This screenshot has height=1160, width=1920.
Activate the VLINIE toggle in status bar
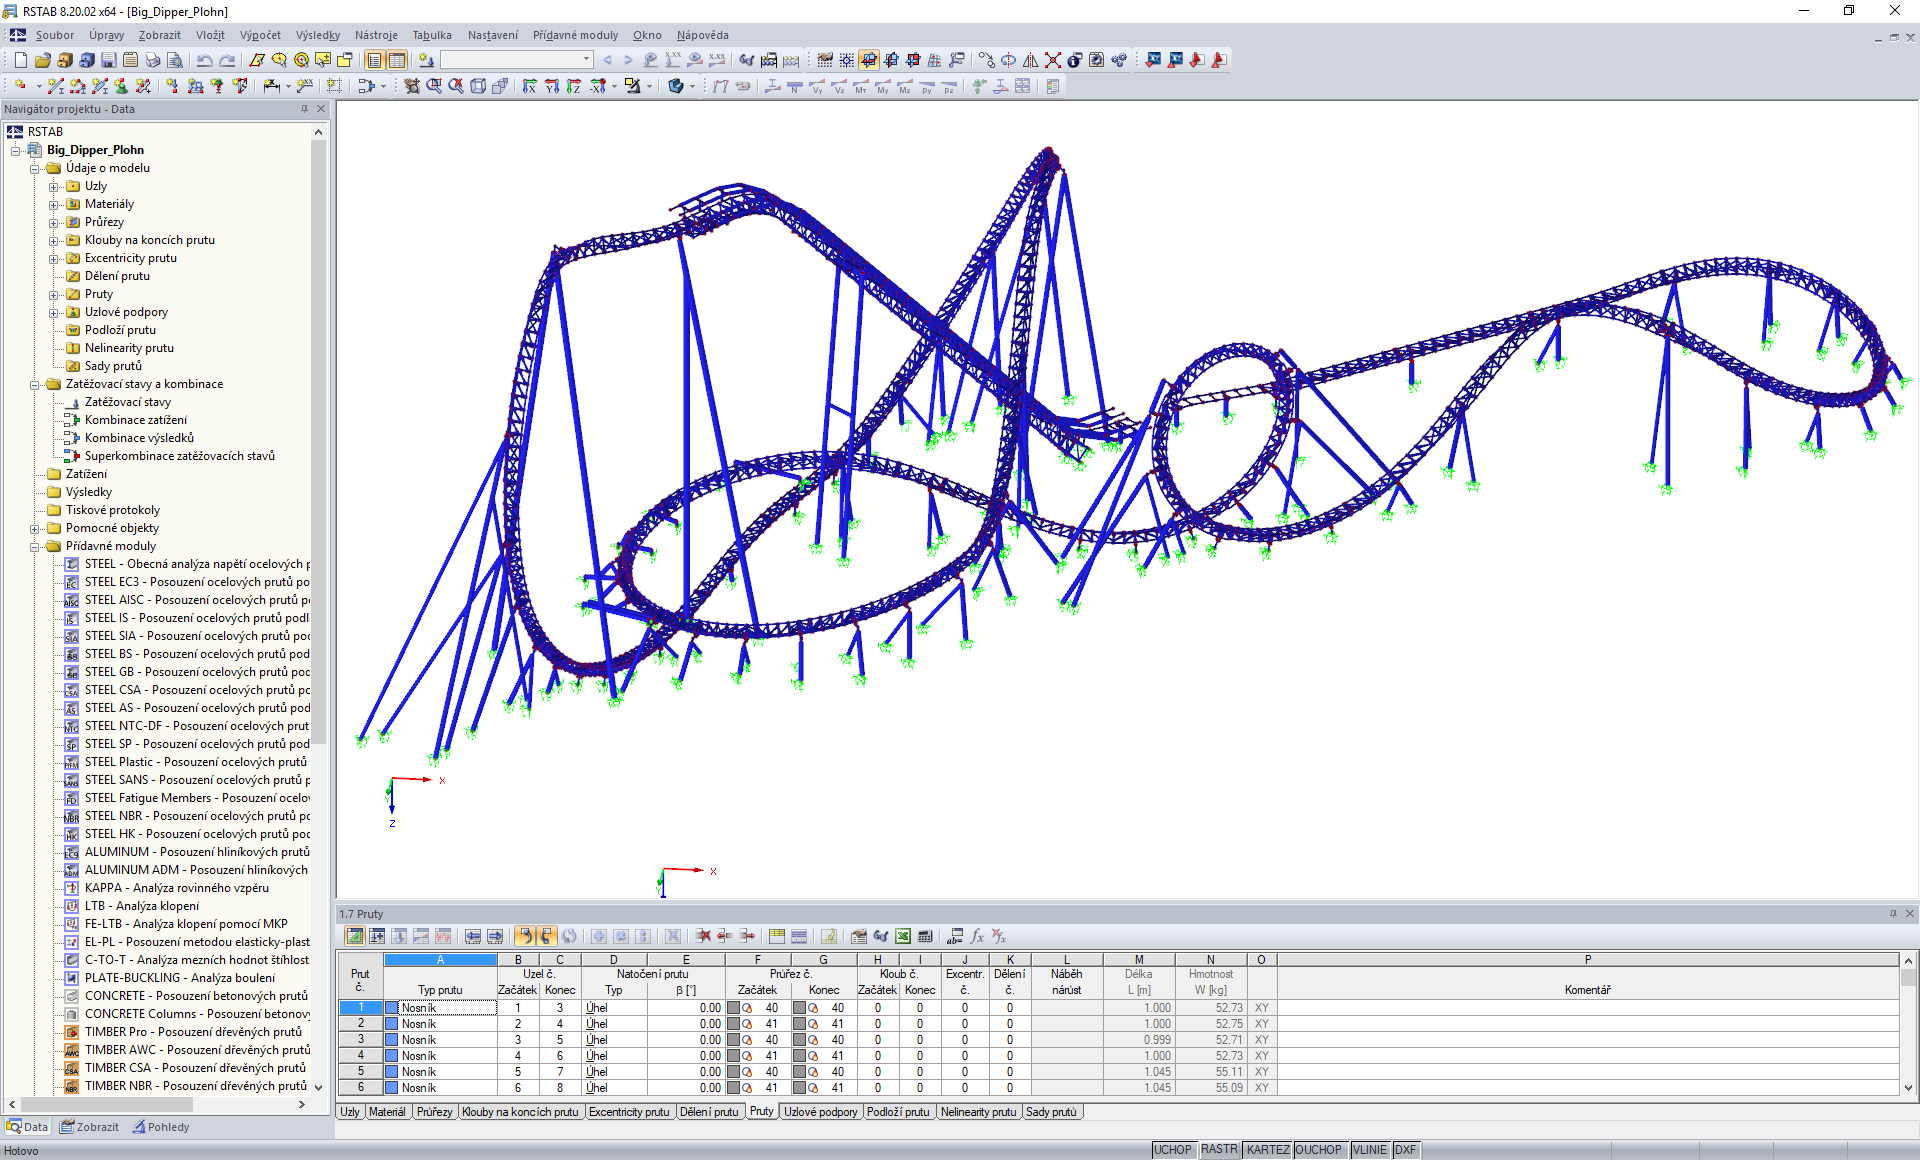[x=1369, y=1149]
